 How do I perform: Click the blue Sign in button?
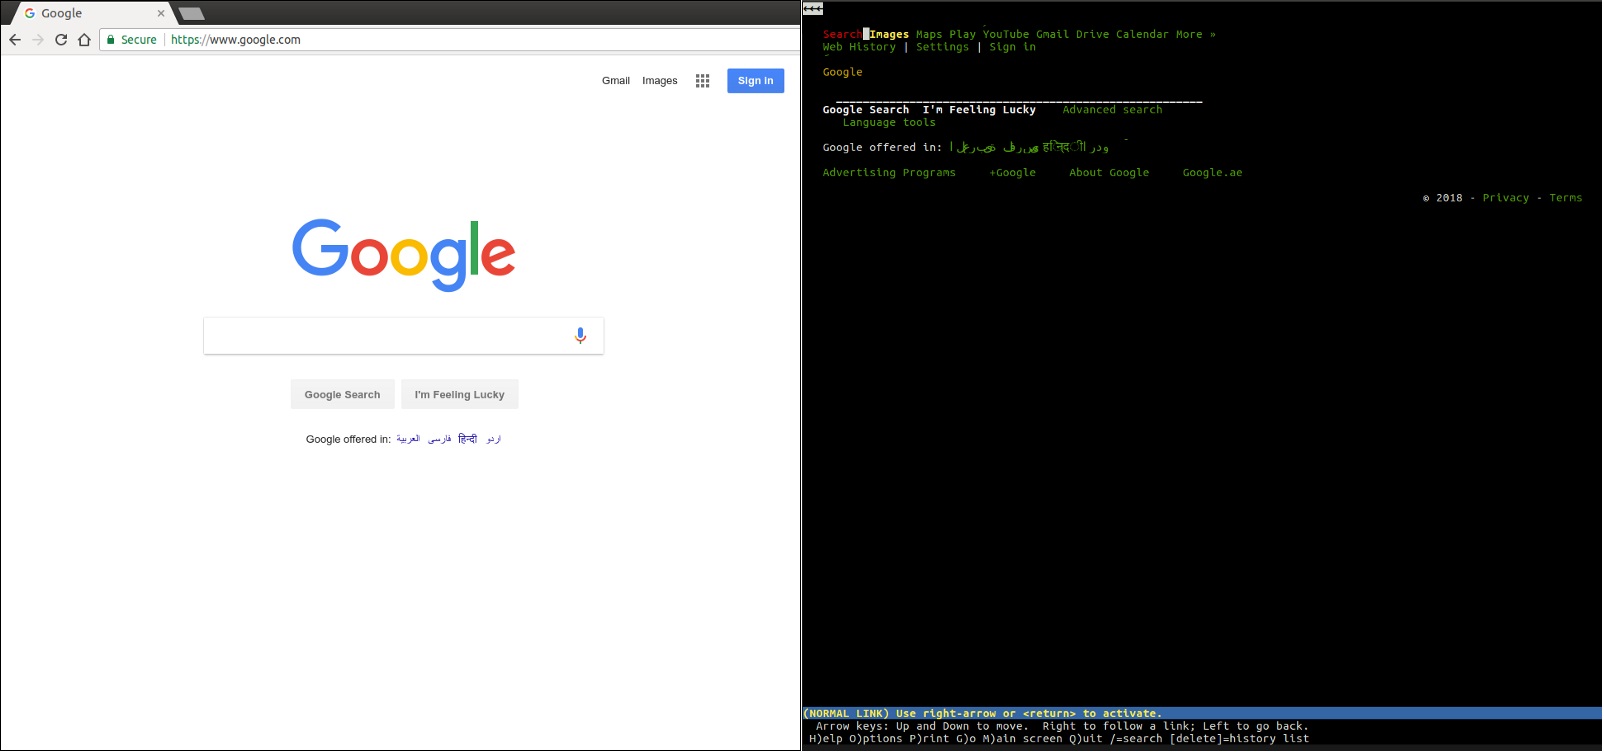coord(756,81)
